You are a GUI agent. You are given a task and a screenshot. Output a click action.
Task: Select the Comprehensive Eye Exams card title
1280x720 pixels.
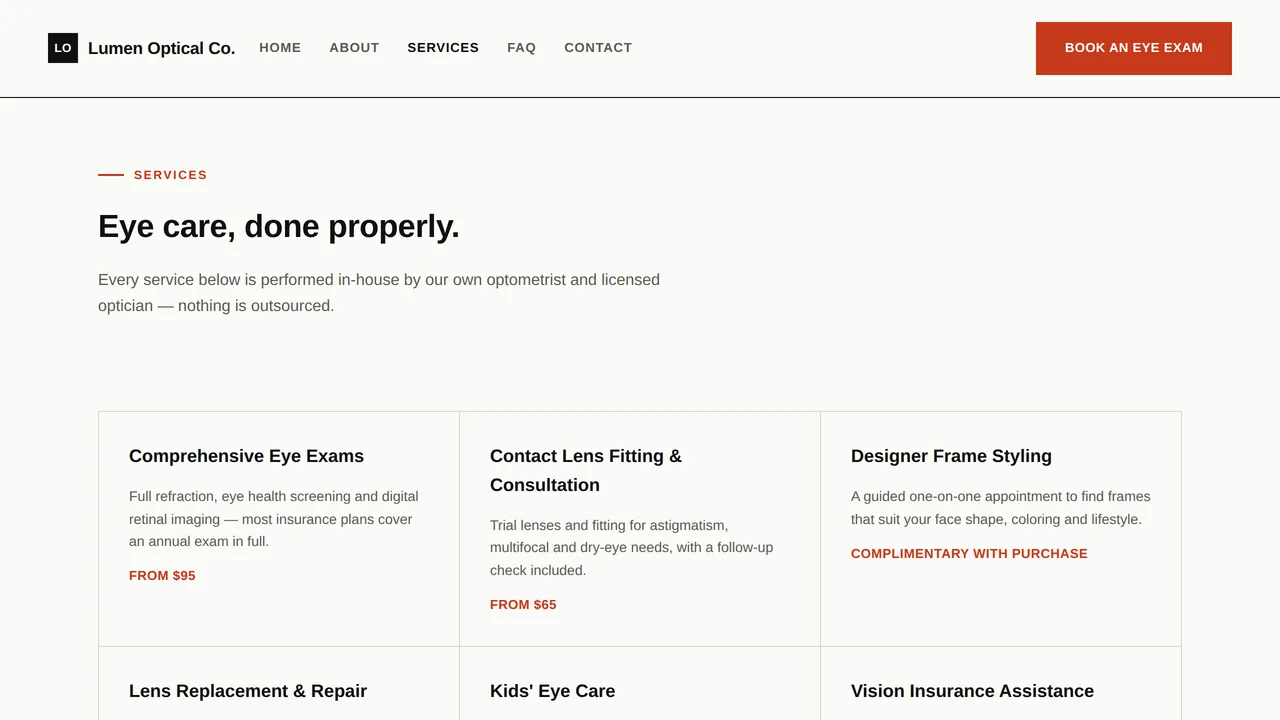coord(246,456)
